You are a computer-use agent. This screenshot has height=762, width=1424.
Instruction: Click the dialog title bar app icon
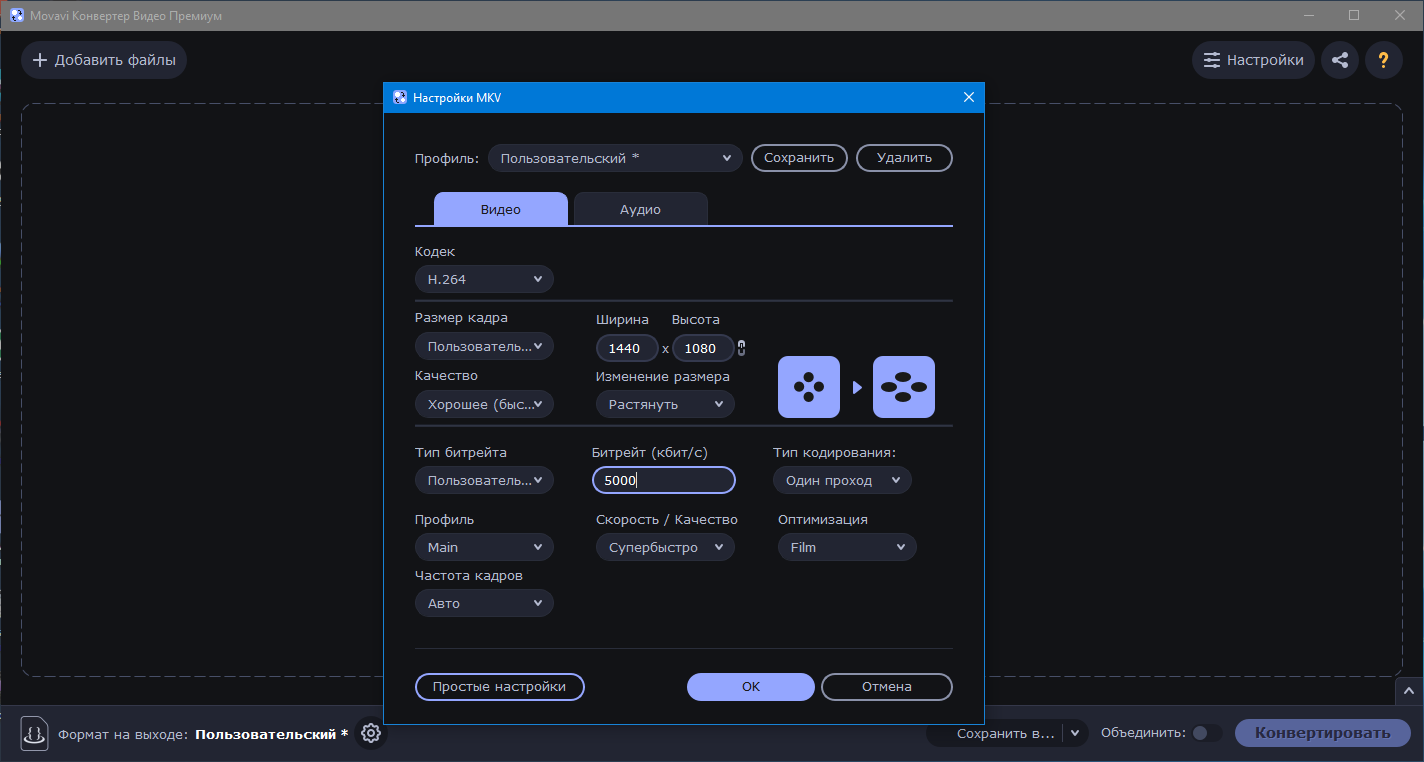(400, 97)
